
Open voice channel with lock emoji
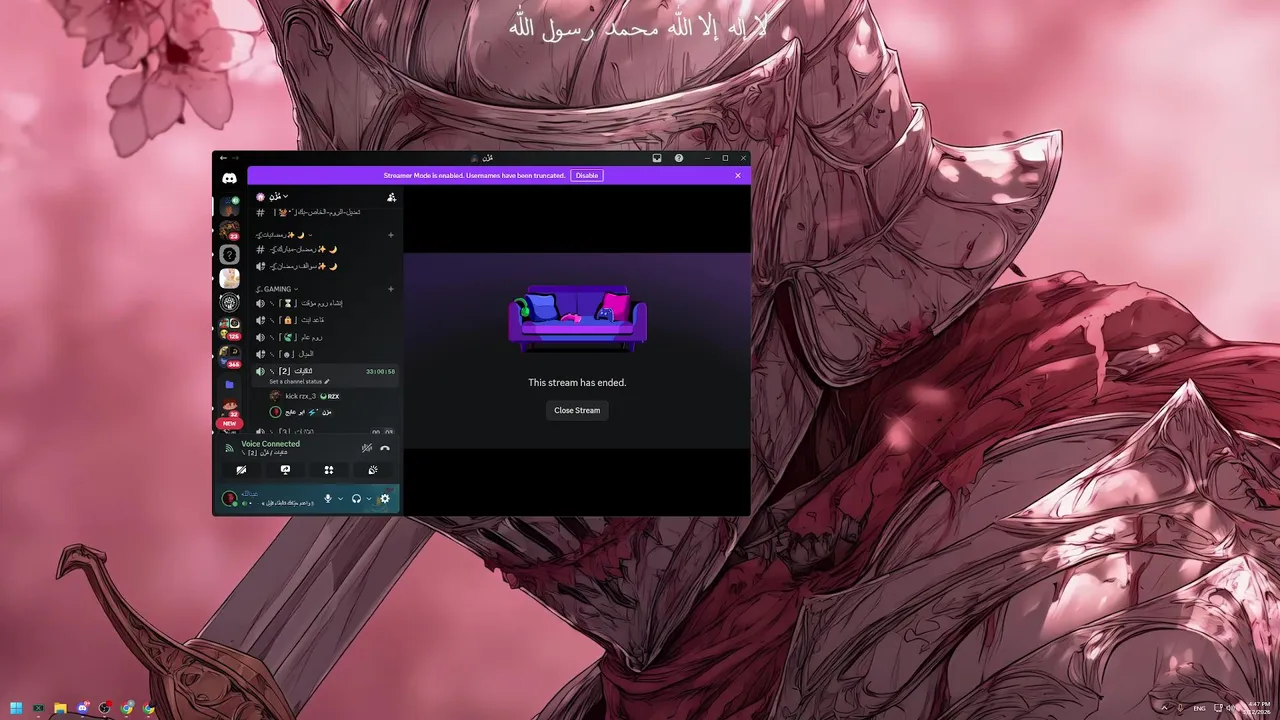327,320
